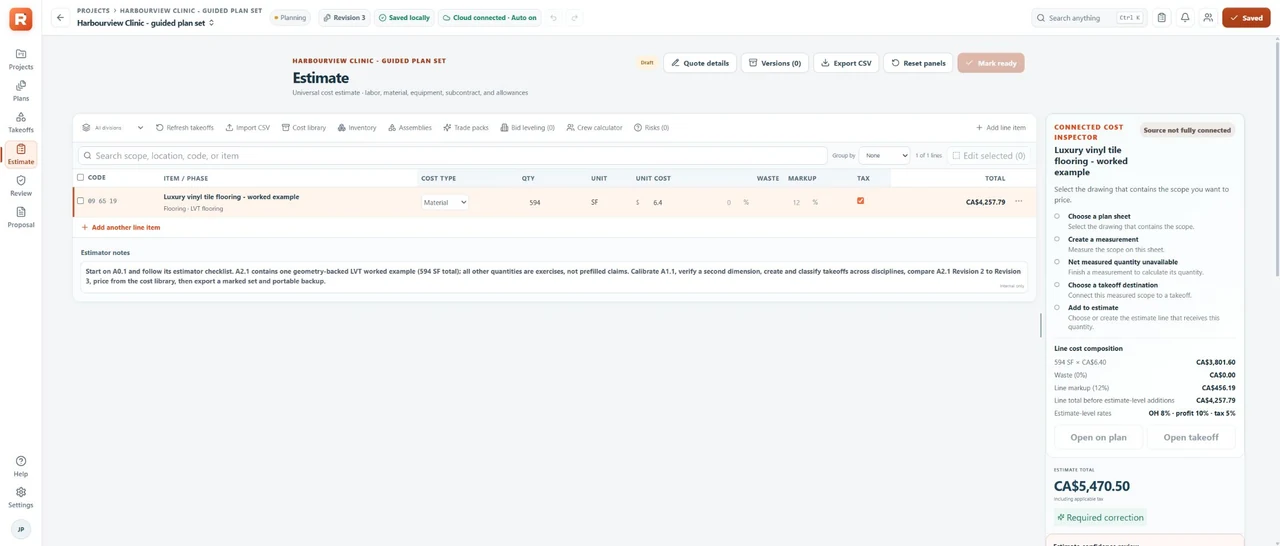Image resolution: width=1280 pixels, height=546 pixels.
Task: Check the Luxury vinyl tile row checkbox
Action: pyautogui.click(x=81, y=201)
